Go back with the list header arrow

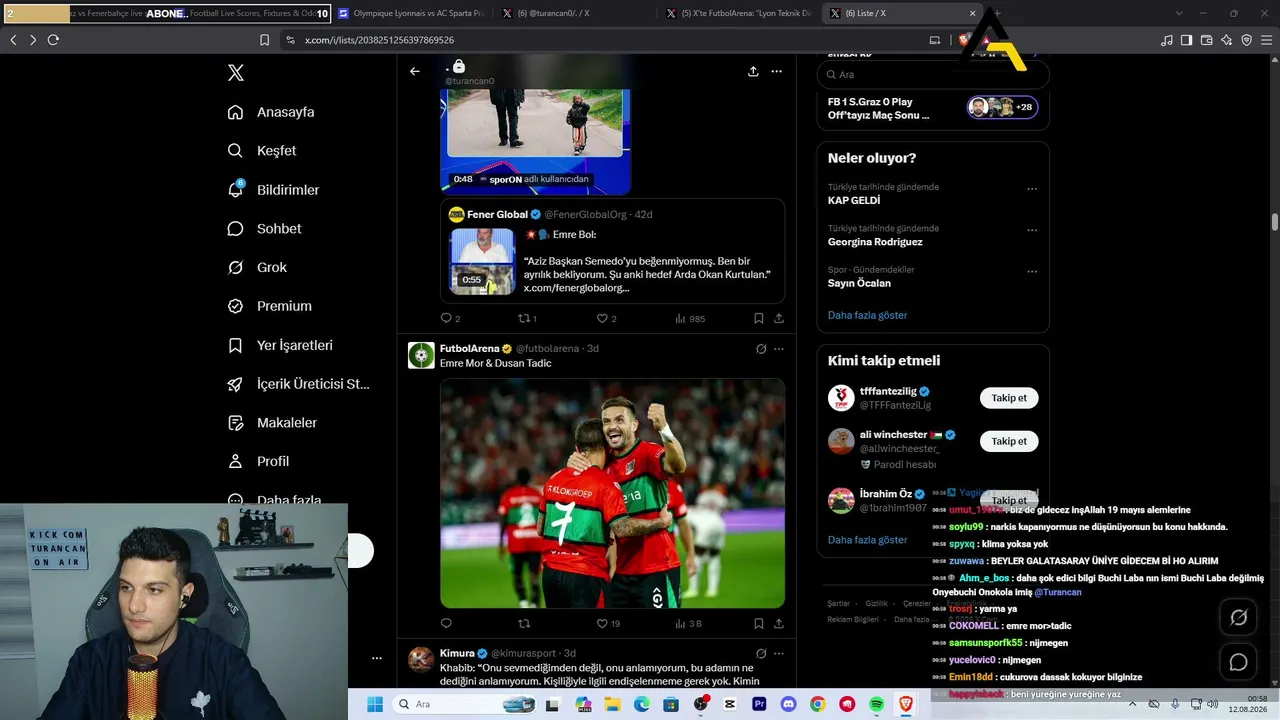pyautogui.click(x=415, y=71)
